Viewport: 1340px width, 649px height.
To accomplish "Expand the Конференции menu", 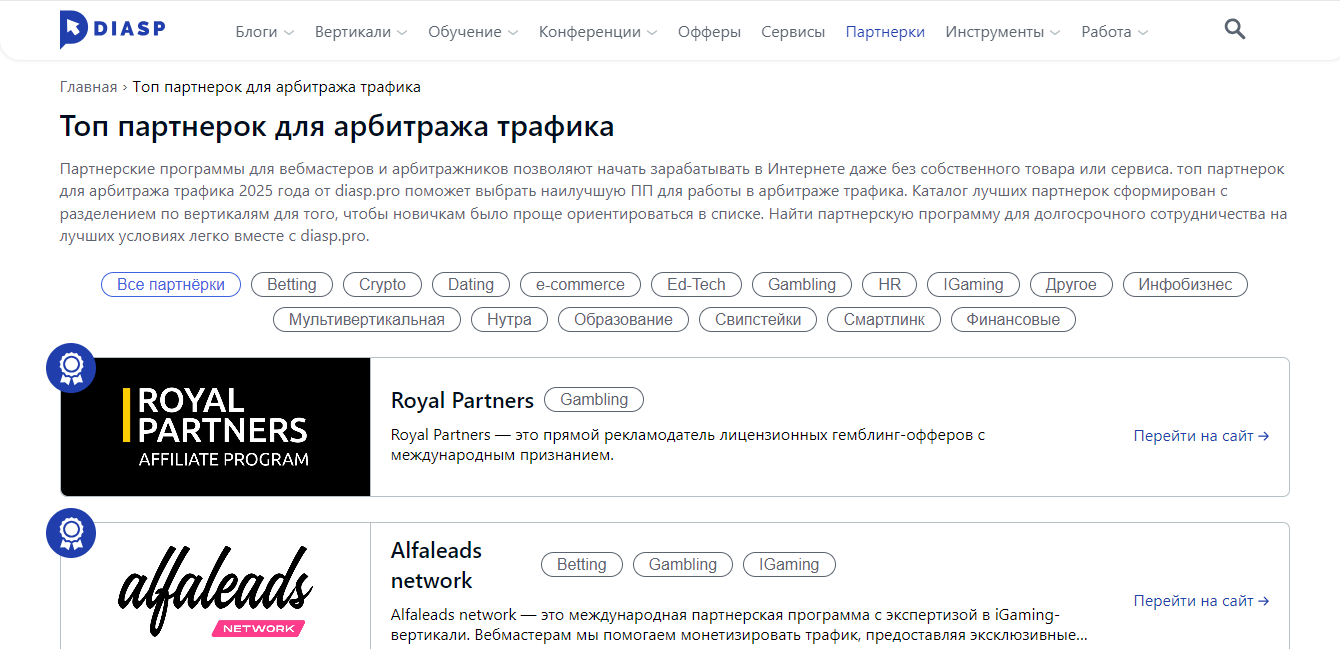I will pos(598,32).
